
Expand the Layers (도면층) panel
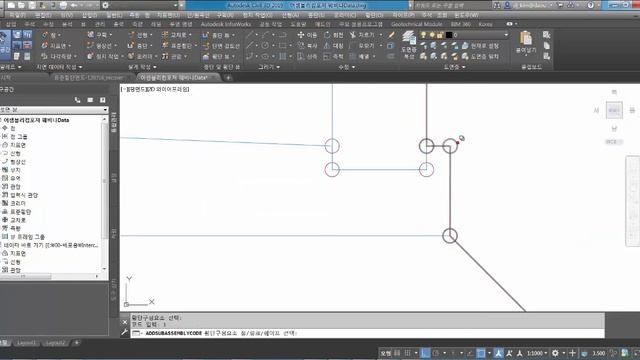(454, 67)
